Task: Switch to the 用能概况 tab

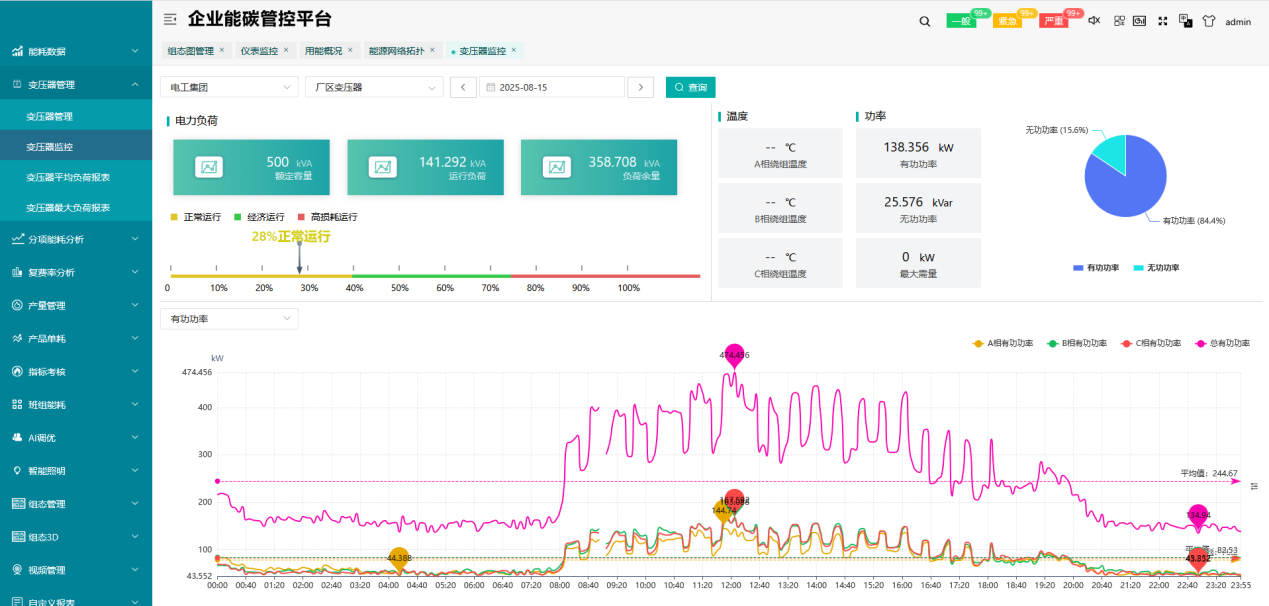Action: [x=323, y=50]
